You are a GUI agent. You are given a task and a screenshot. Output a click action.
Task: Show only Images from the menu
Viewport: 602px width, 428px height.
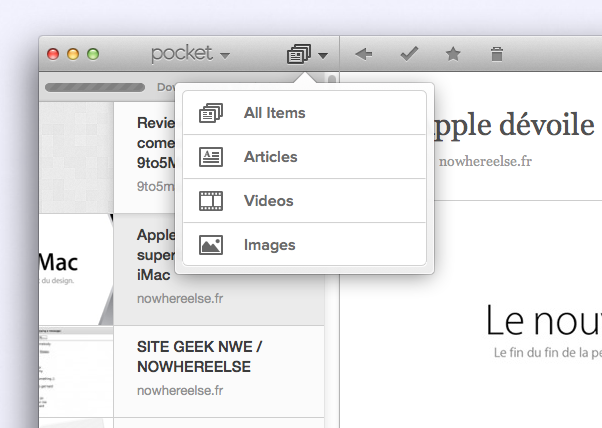pyautogui.click(x=270, y=245)
